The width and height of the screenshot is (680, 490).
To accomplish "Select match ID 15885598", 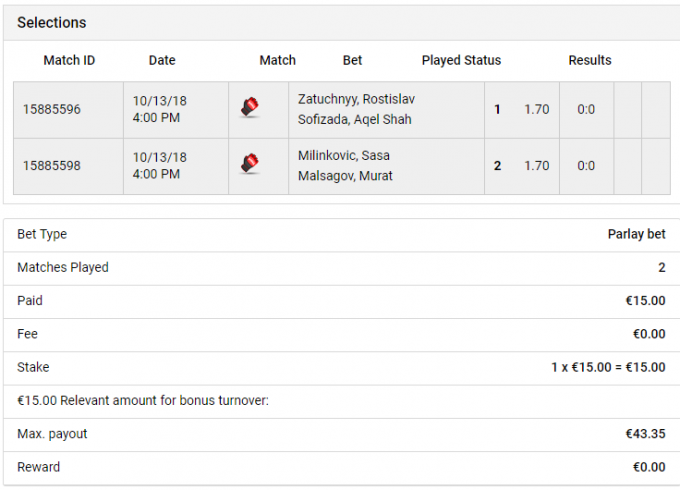I will pyautogui.click(x=52, y=166).
